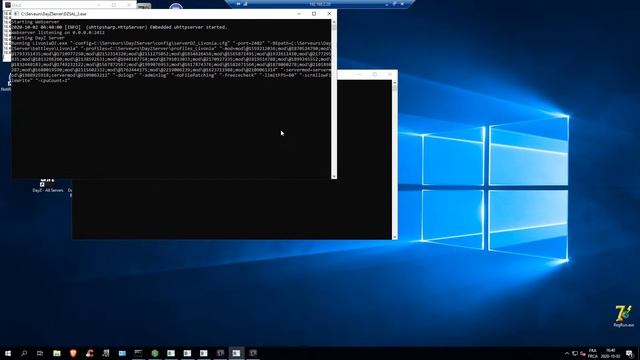Click the DZSAL_2.exe window title icon
Image resolution: width=640 pixels, height=360 pixels.
pos(16,13)
